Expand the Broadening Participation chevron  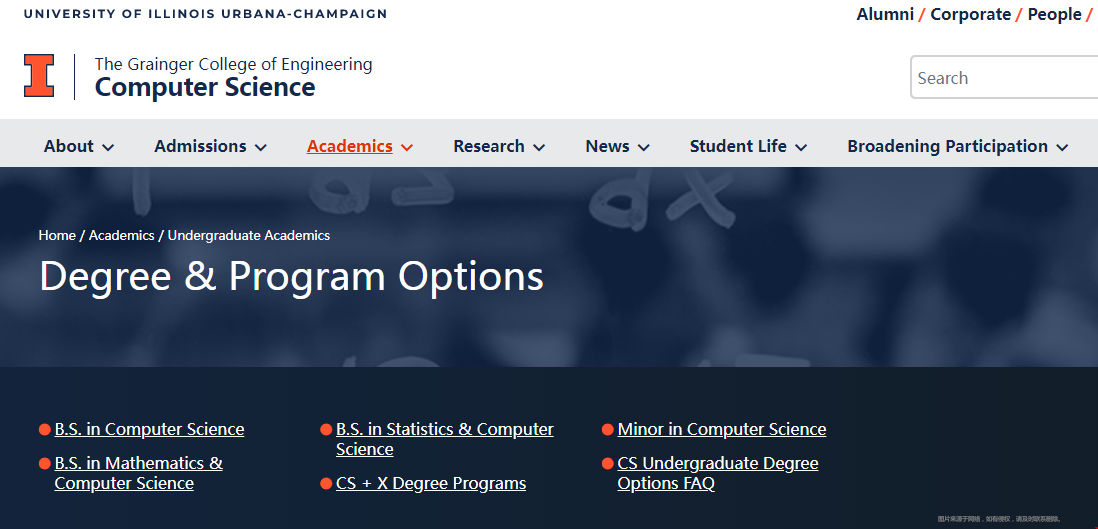[x=1062, y=147]
